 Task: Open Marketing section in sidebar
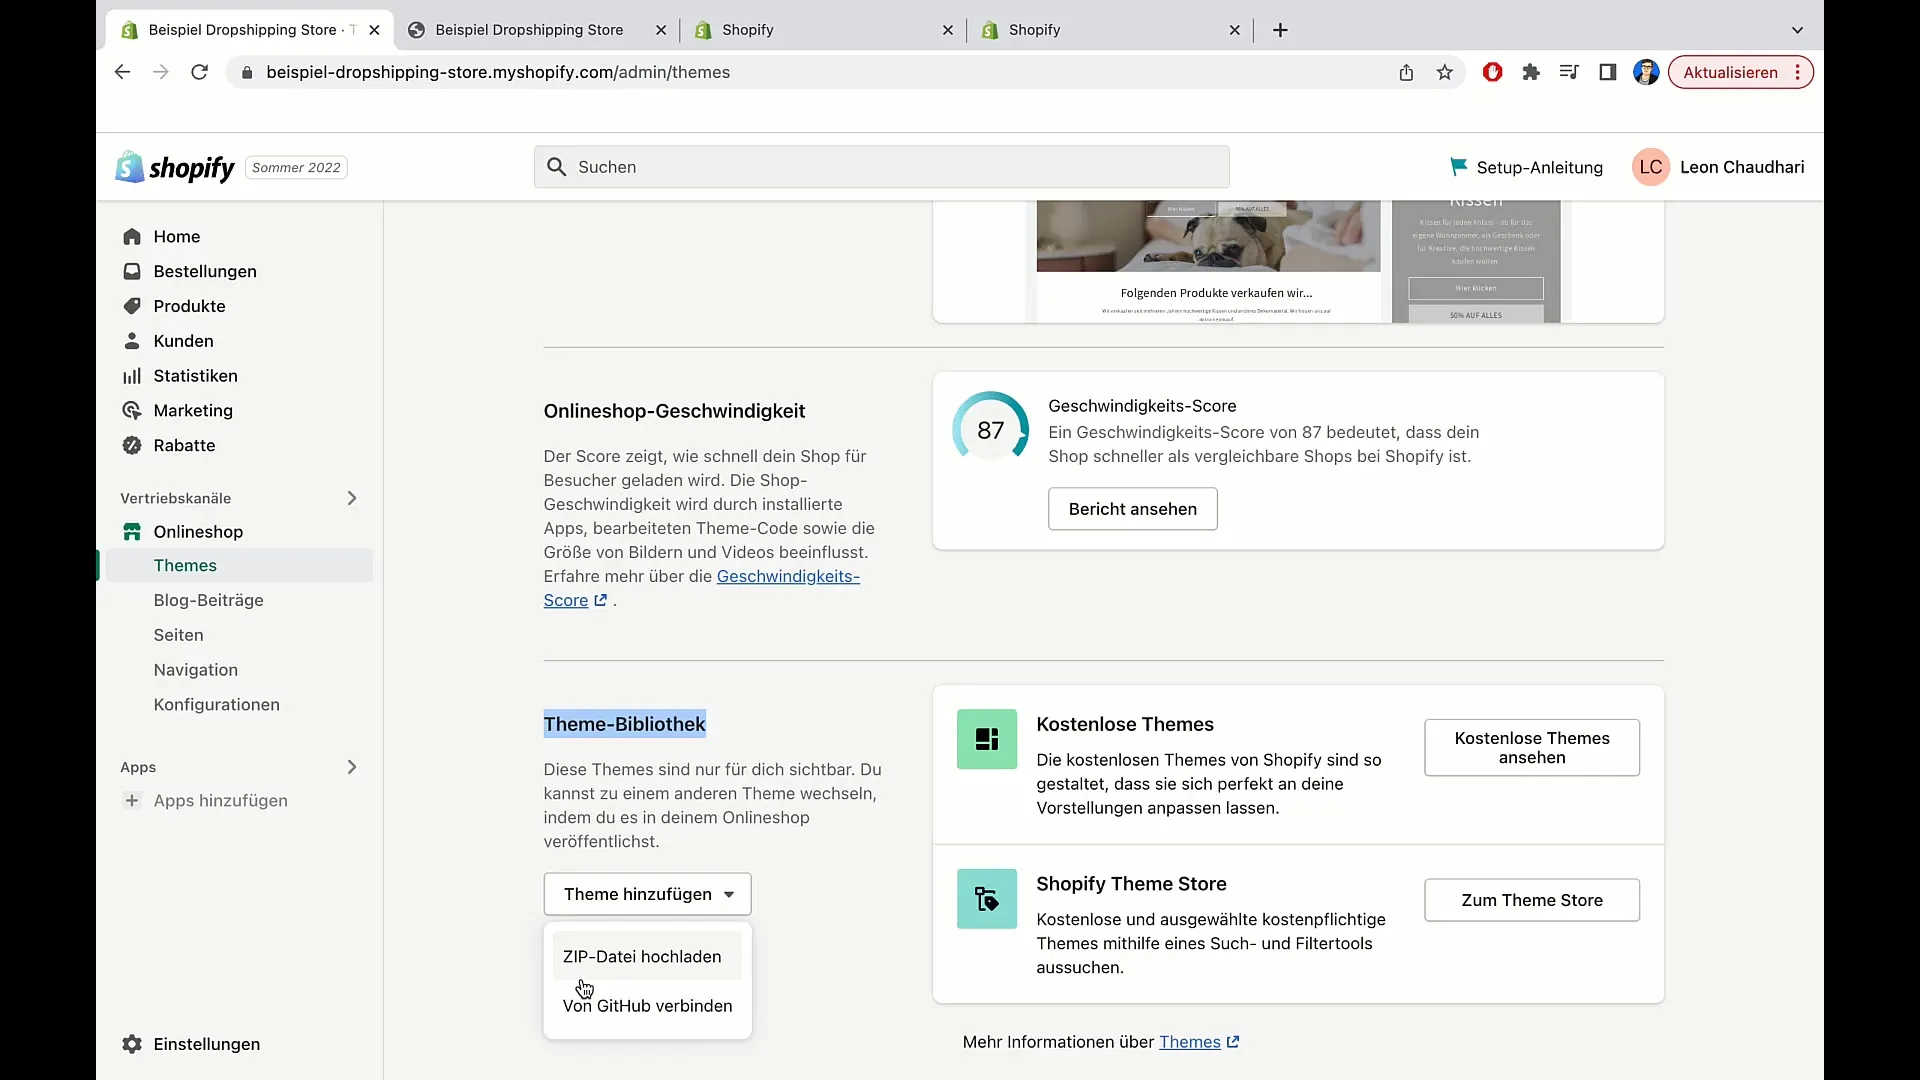(193, 410)
